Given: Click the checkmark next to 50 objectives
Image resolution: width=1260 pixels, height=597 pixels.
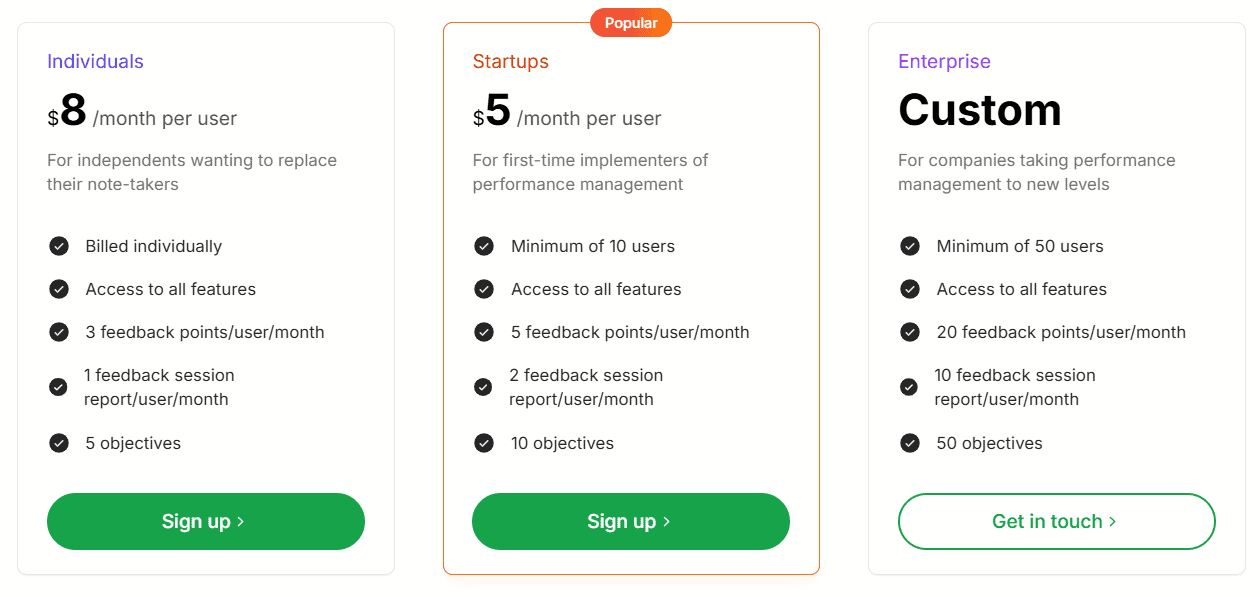Looking at the screenshot, I should click(x=909, y=443).
